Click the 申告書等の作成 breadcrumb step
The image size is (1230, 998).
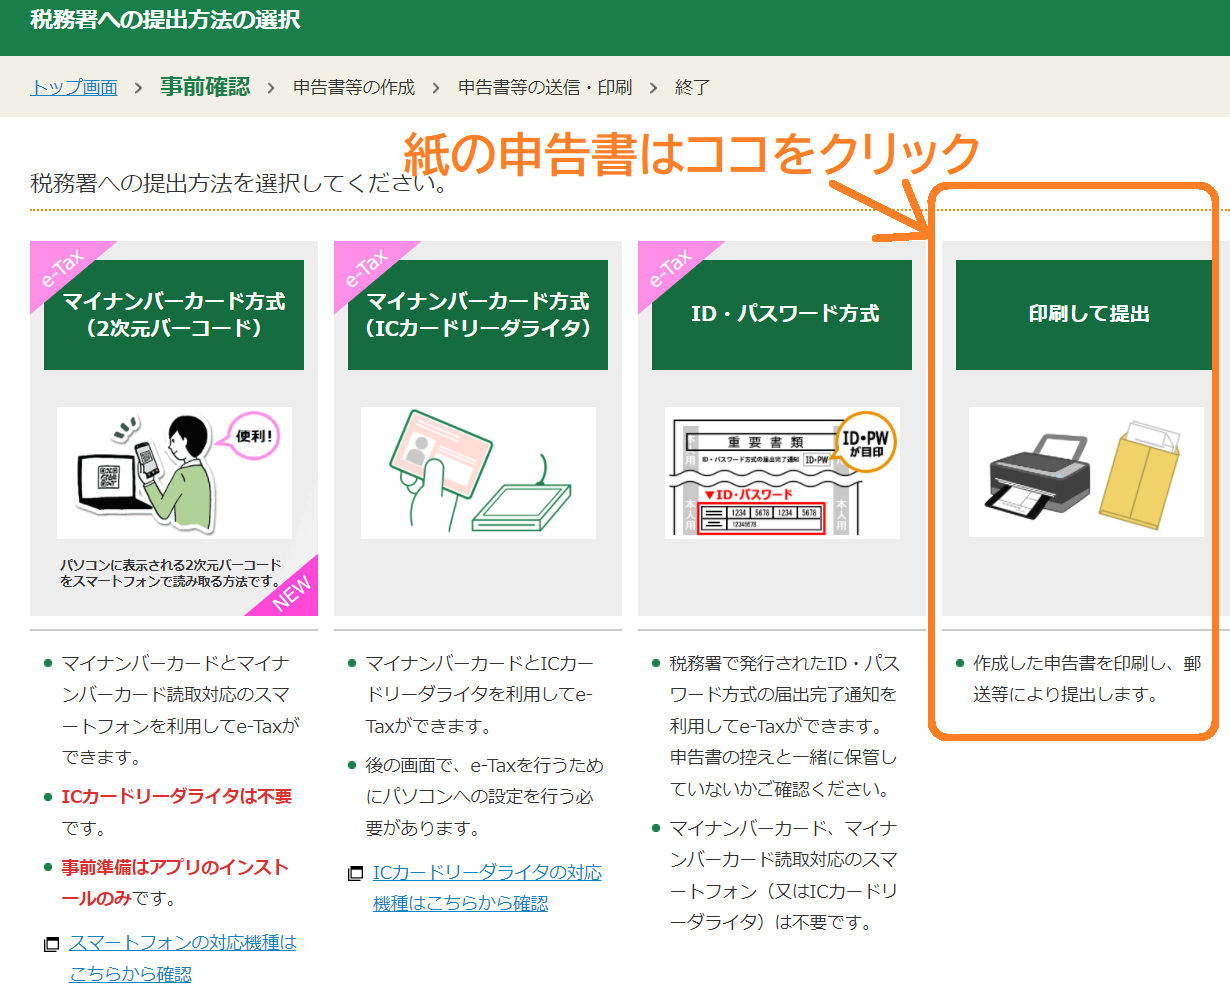click(x=354, y=88)
